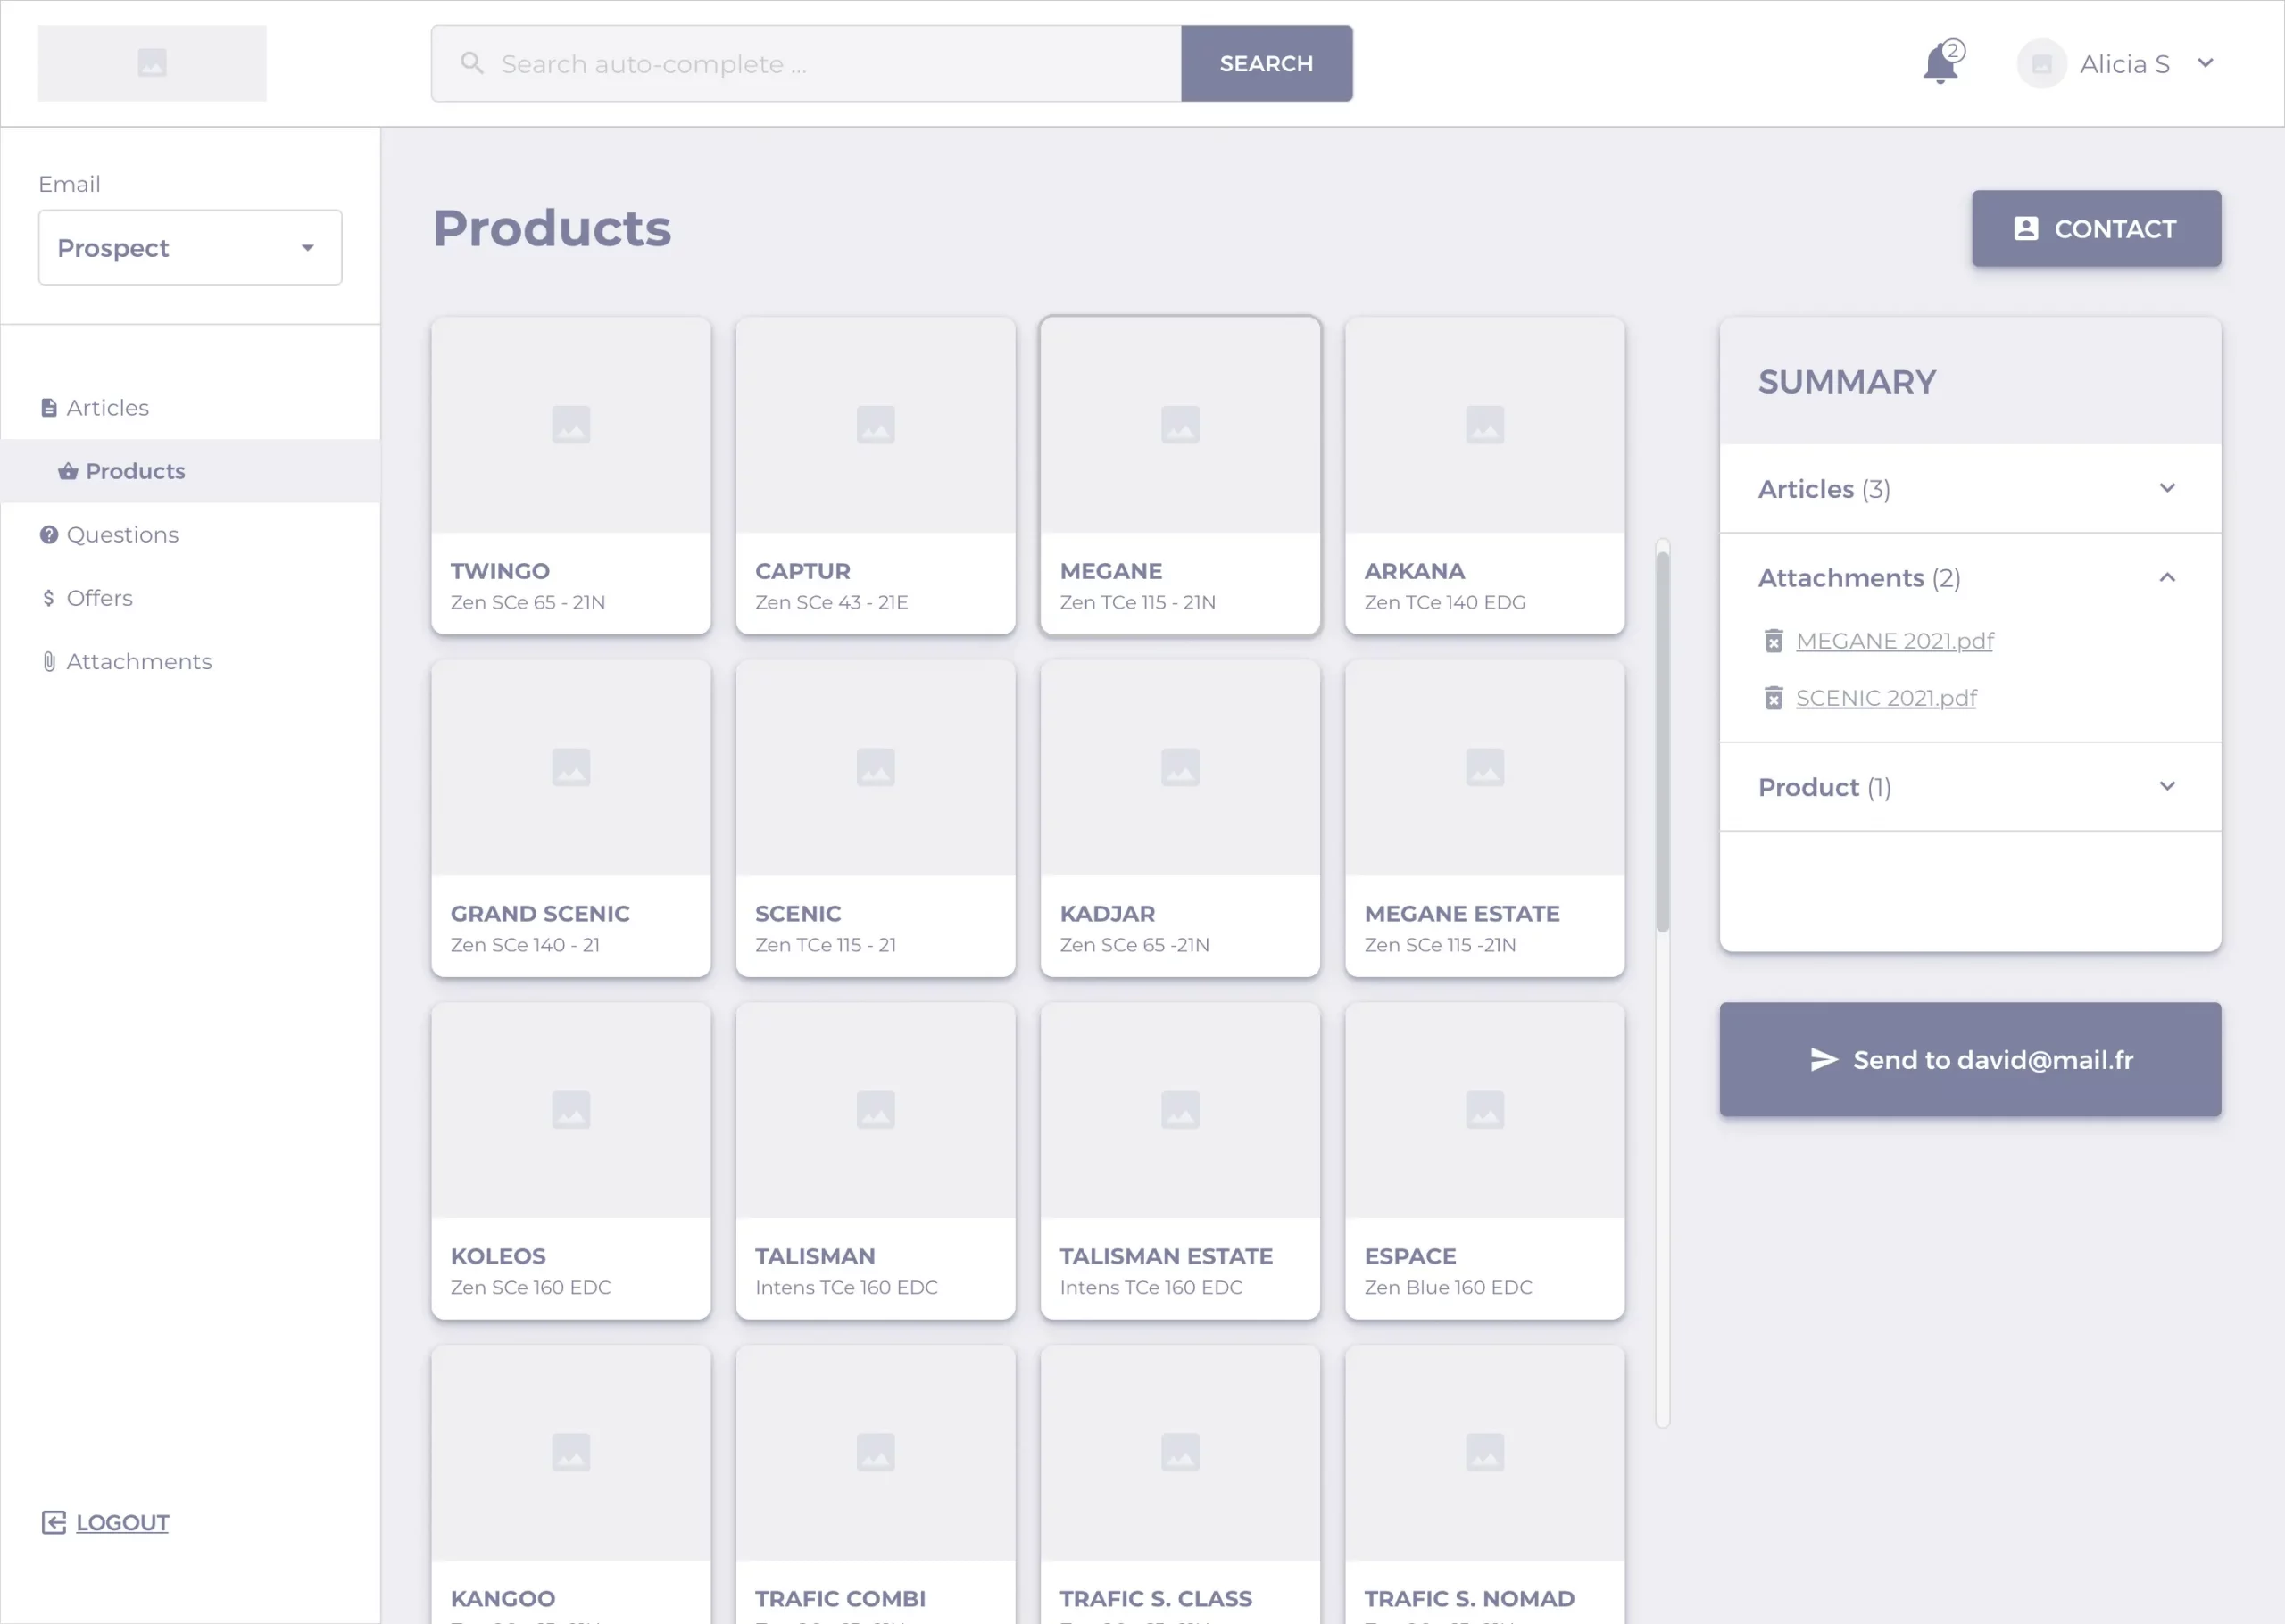Click the notification bell icon
Viewport: 2285px width, 1624px height.
[1940, 64]
